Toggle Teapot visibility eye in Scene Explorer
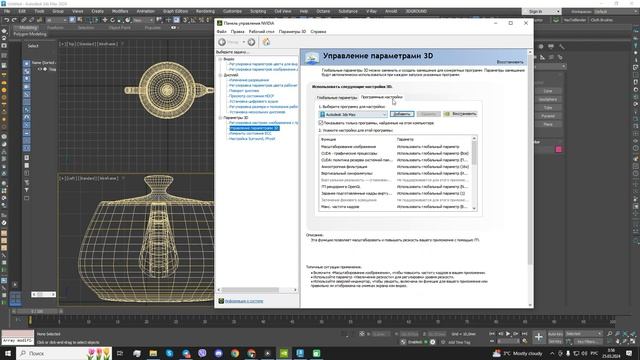The width and height of the screenshot is (640, 360). tap(40, 69)
